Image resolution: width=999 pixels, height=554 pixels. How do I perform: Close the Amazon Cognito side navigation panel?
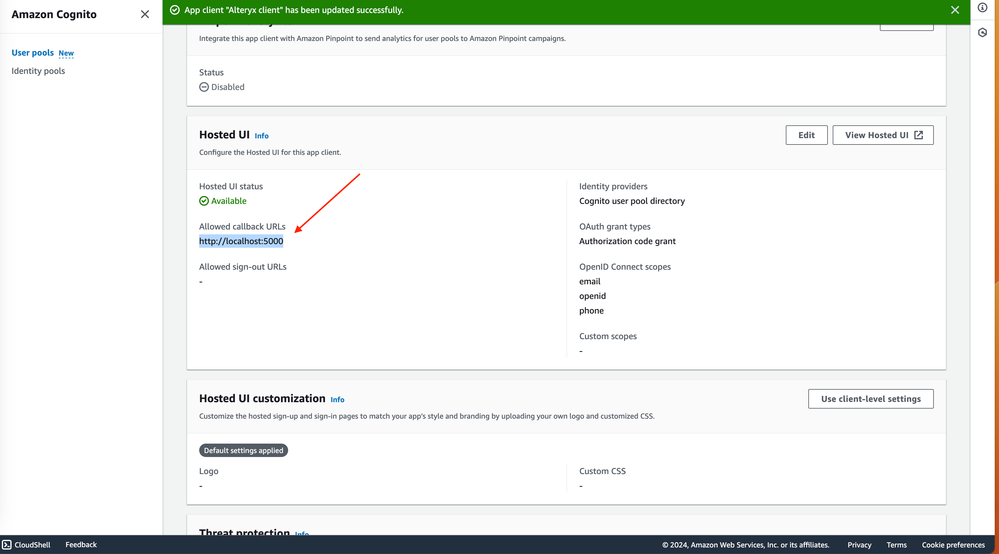145,14
